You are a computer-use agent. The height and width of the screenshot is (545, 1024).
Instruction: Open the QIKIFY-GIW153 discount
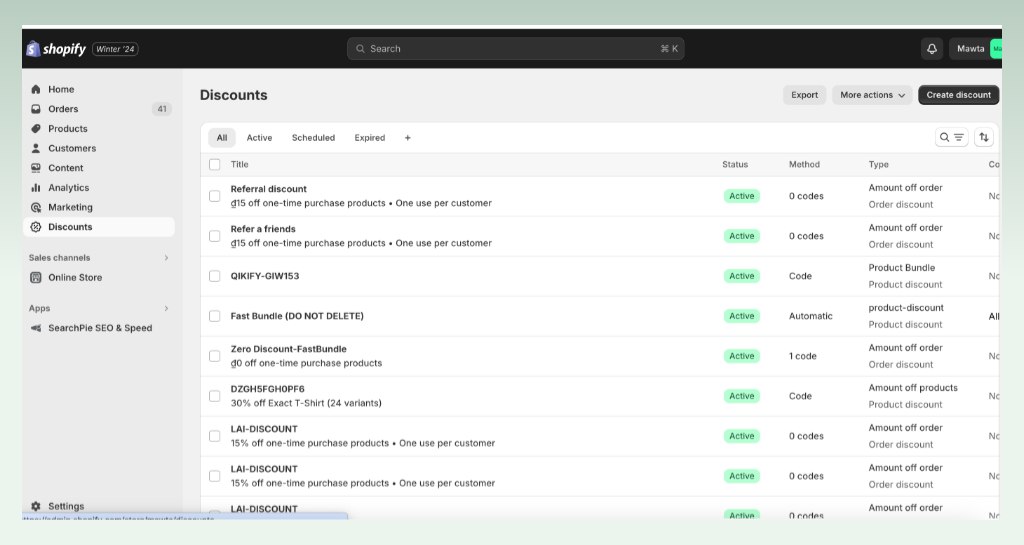coord(264,276)
